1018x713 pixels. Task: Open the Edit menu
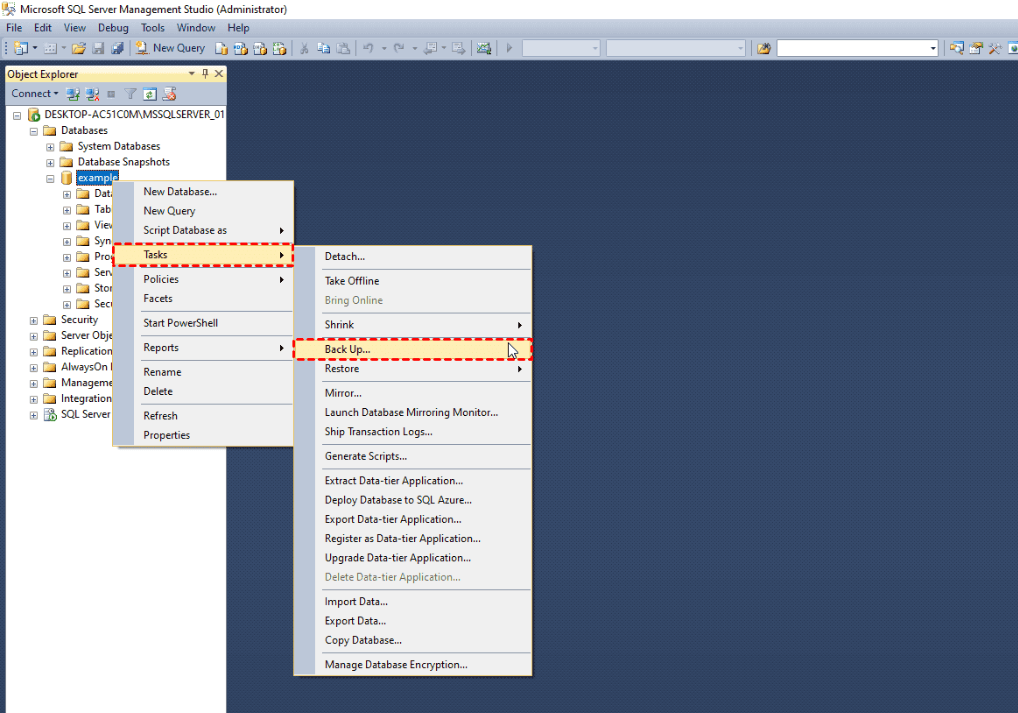click(43, 27)
